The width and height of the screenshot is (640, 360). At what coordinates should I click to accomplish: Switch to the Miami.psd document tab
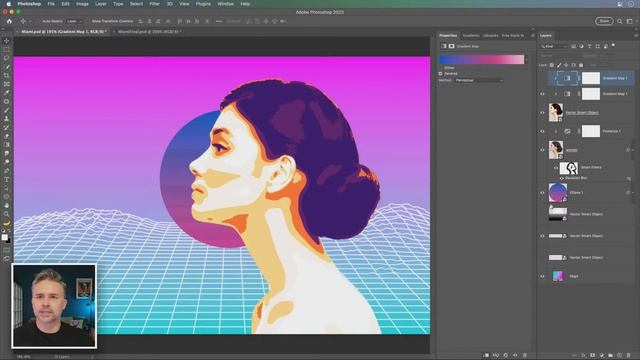[x=64, y=31]
